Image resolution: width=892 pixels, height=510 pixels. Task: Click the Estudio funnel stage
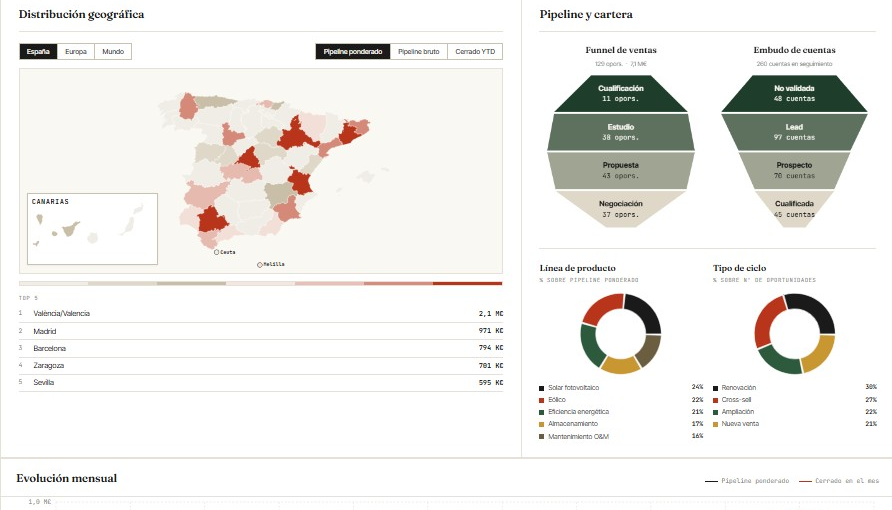(621, 132)
